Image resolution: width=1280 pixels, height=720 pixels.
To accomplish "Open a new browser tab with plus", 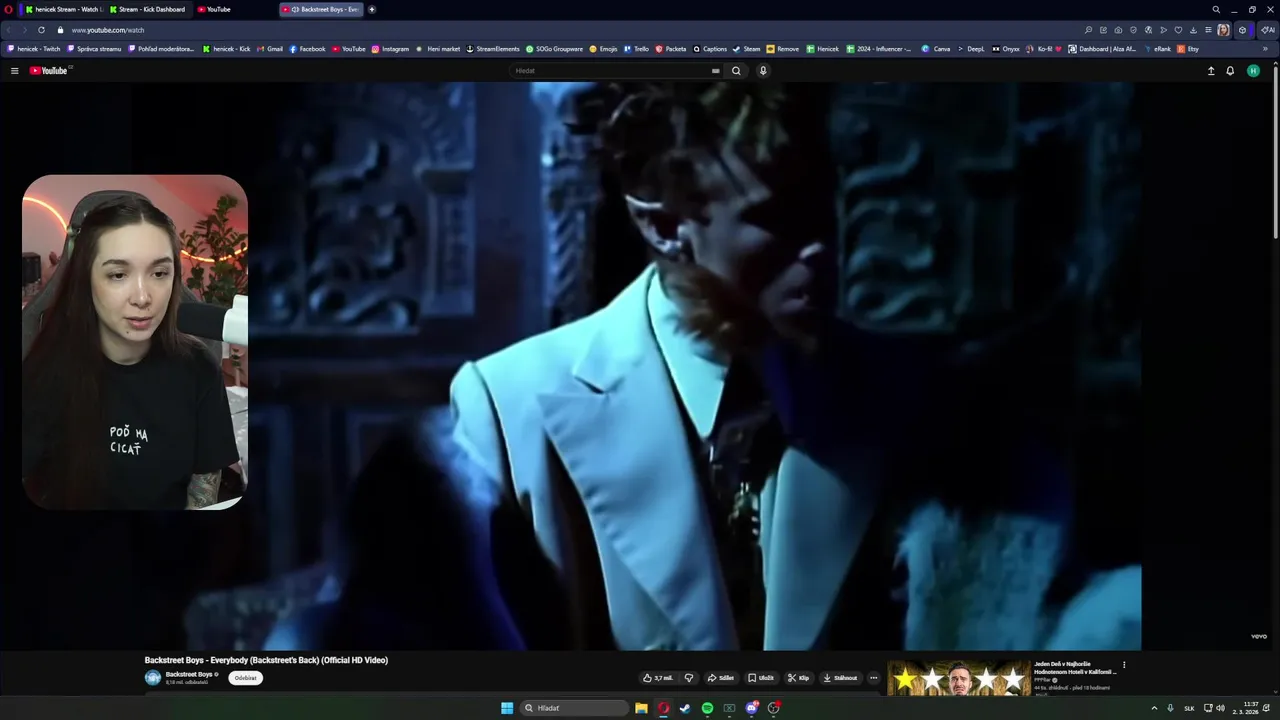I will point(372,9).
